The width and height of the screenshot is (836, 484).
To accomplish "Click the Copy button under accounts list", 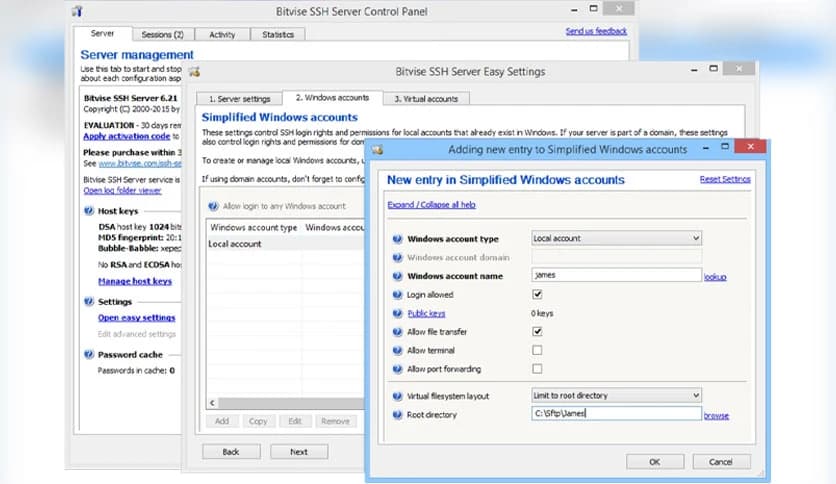I will 258,421.
